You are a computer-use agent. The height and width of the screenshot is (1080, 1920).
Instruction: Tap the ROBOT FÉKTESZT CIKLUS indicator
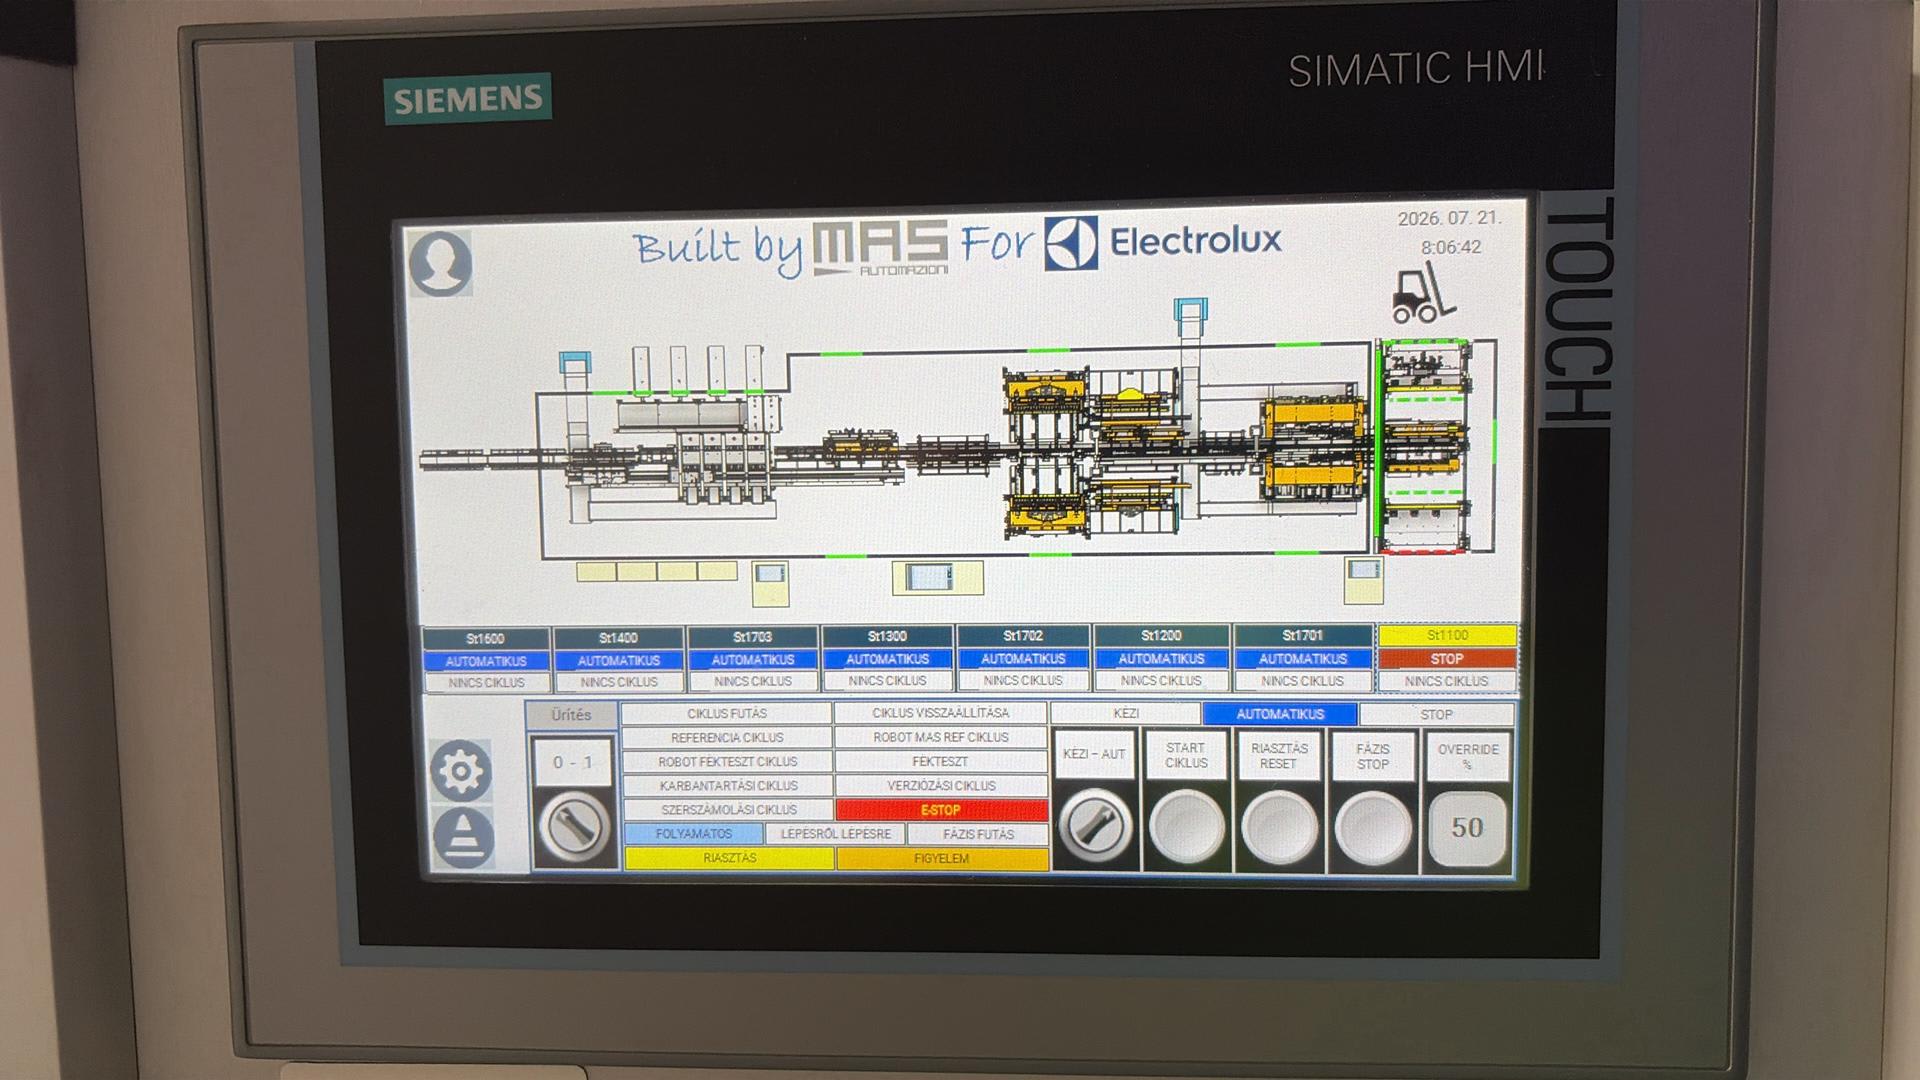click(x=727, y=762)
